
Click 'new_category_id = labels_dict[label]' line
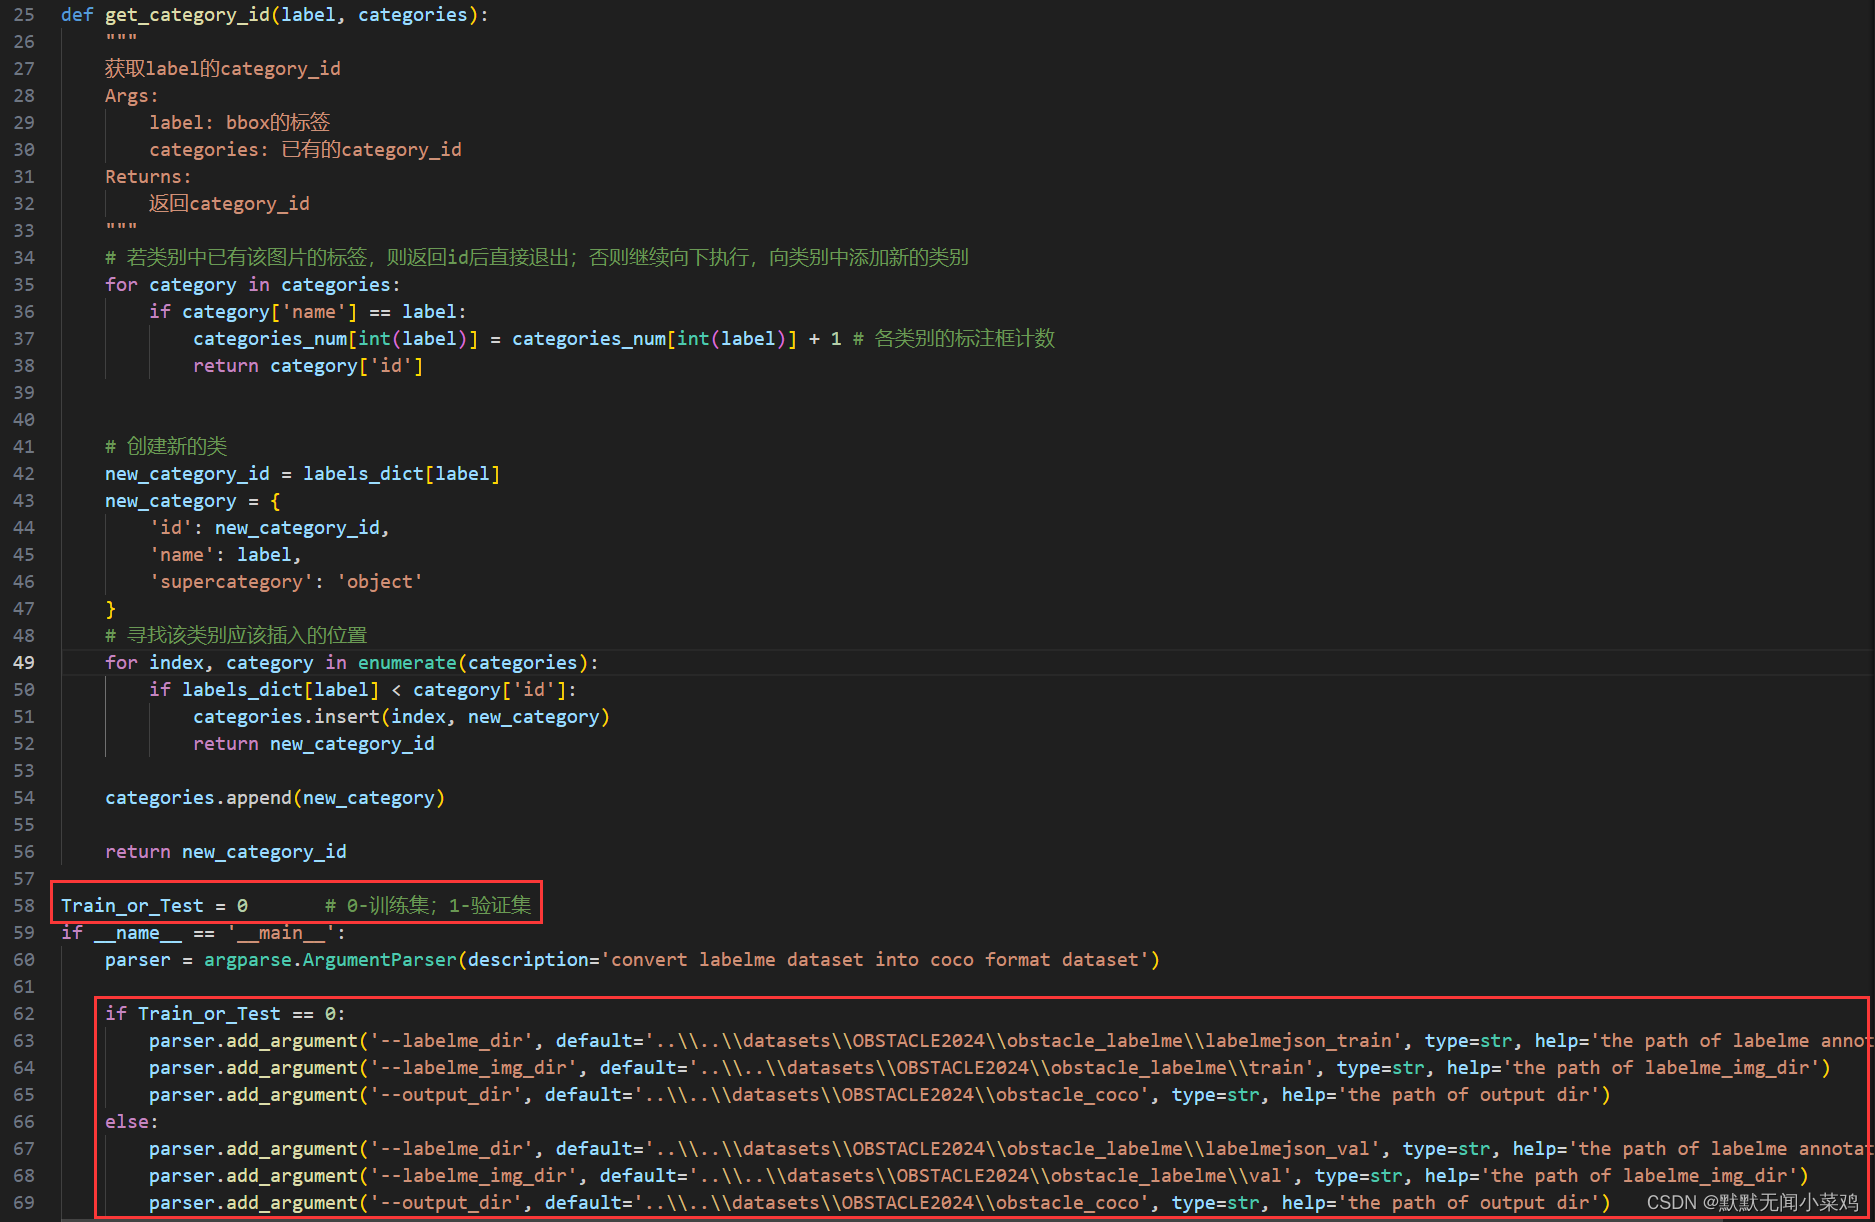[x=303, y=474]
